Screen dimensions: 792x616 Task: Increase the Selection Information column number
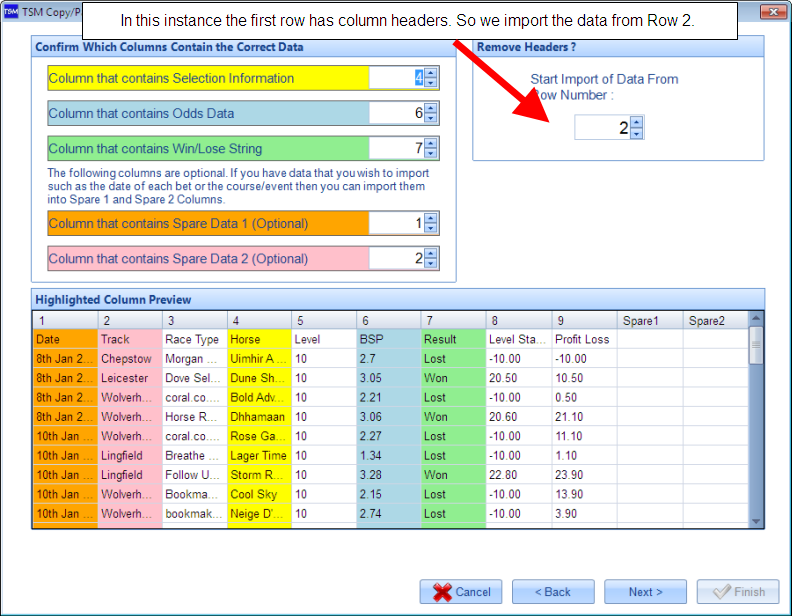coord(431,73)
